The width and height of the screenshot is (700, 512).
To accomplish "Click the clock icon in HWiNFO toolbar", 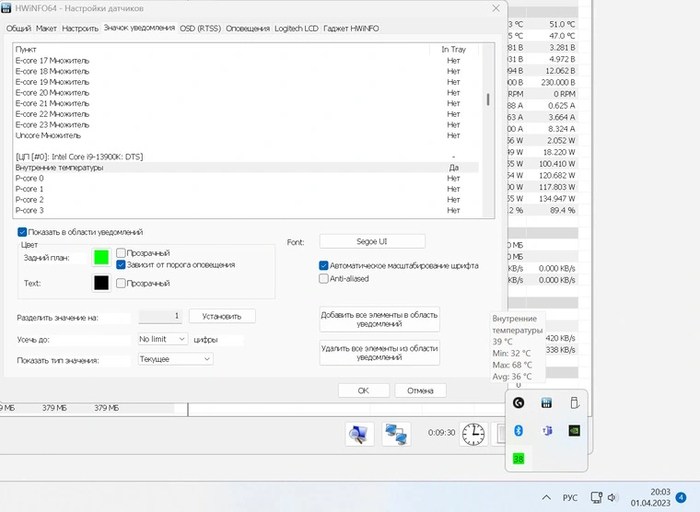I will (x=473, y=433).
